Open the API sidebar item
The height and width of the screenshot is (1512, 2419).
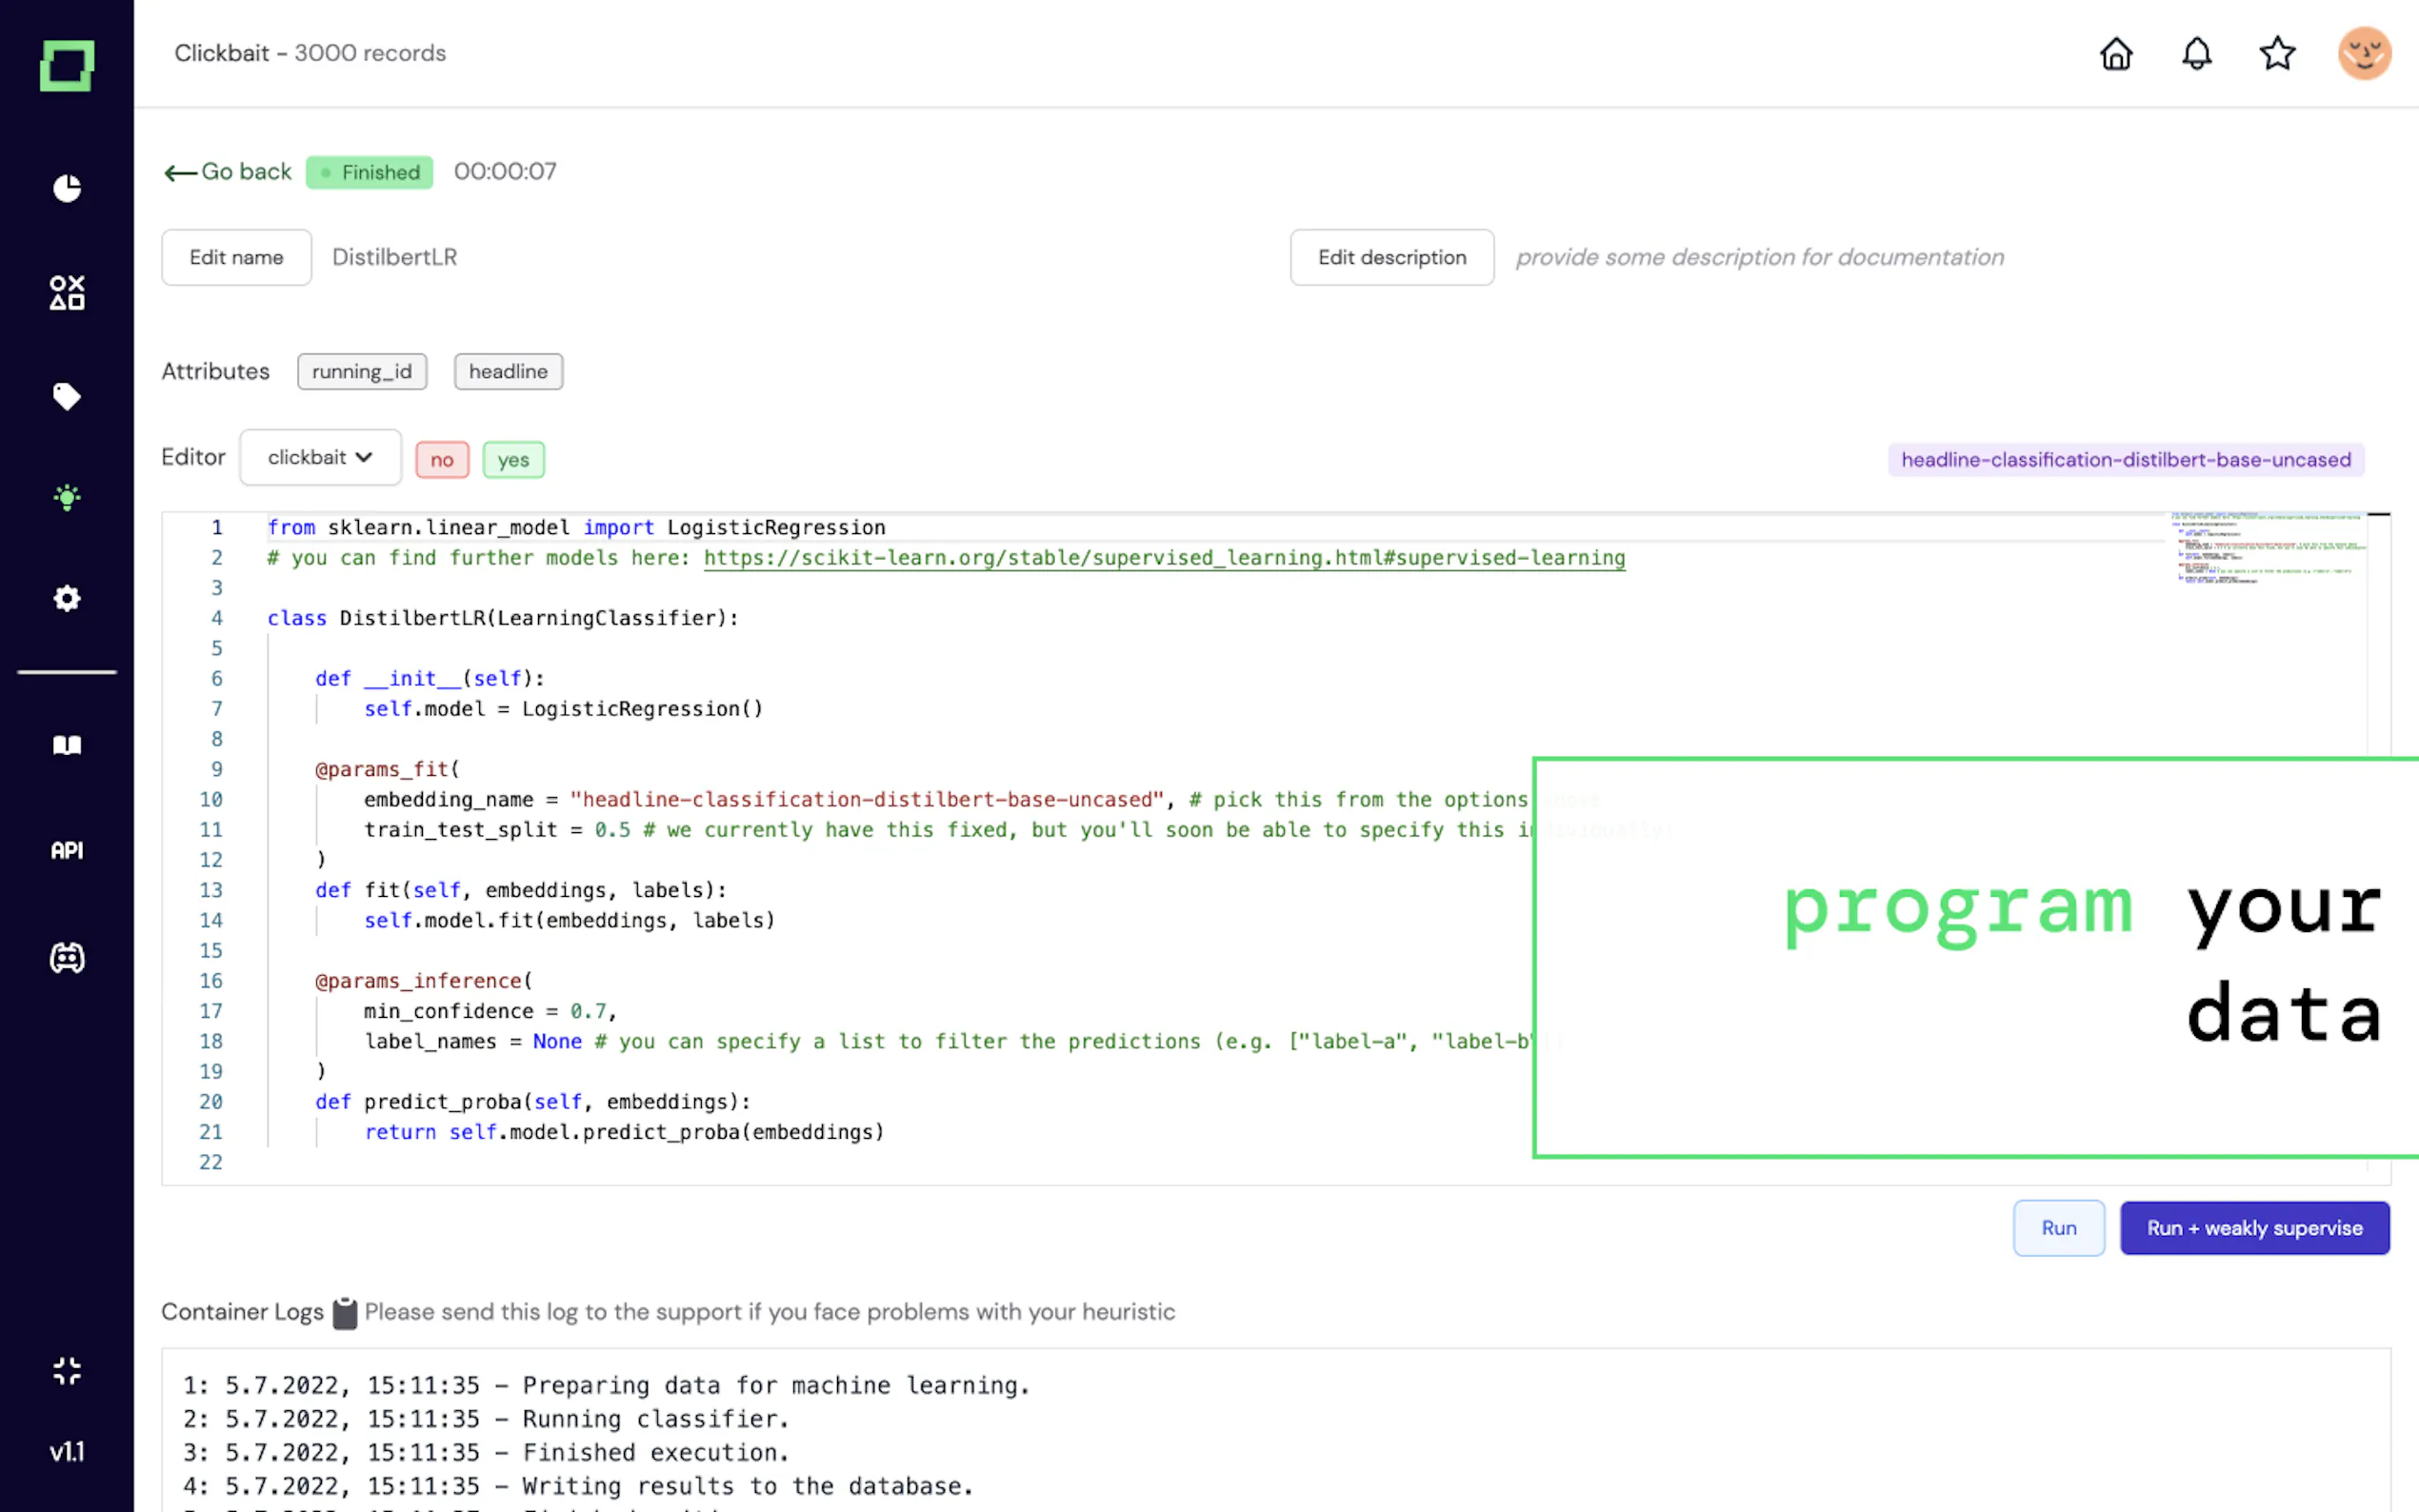point(67,850)
